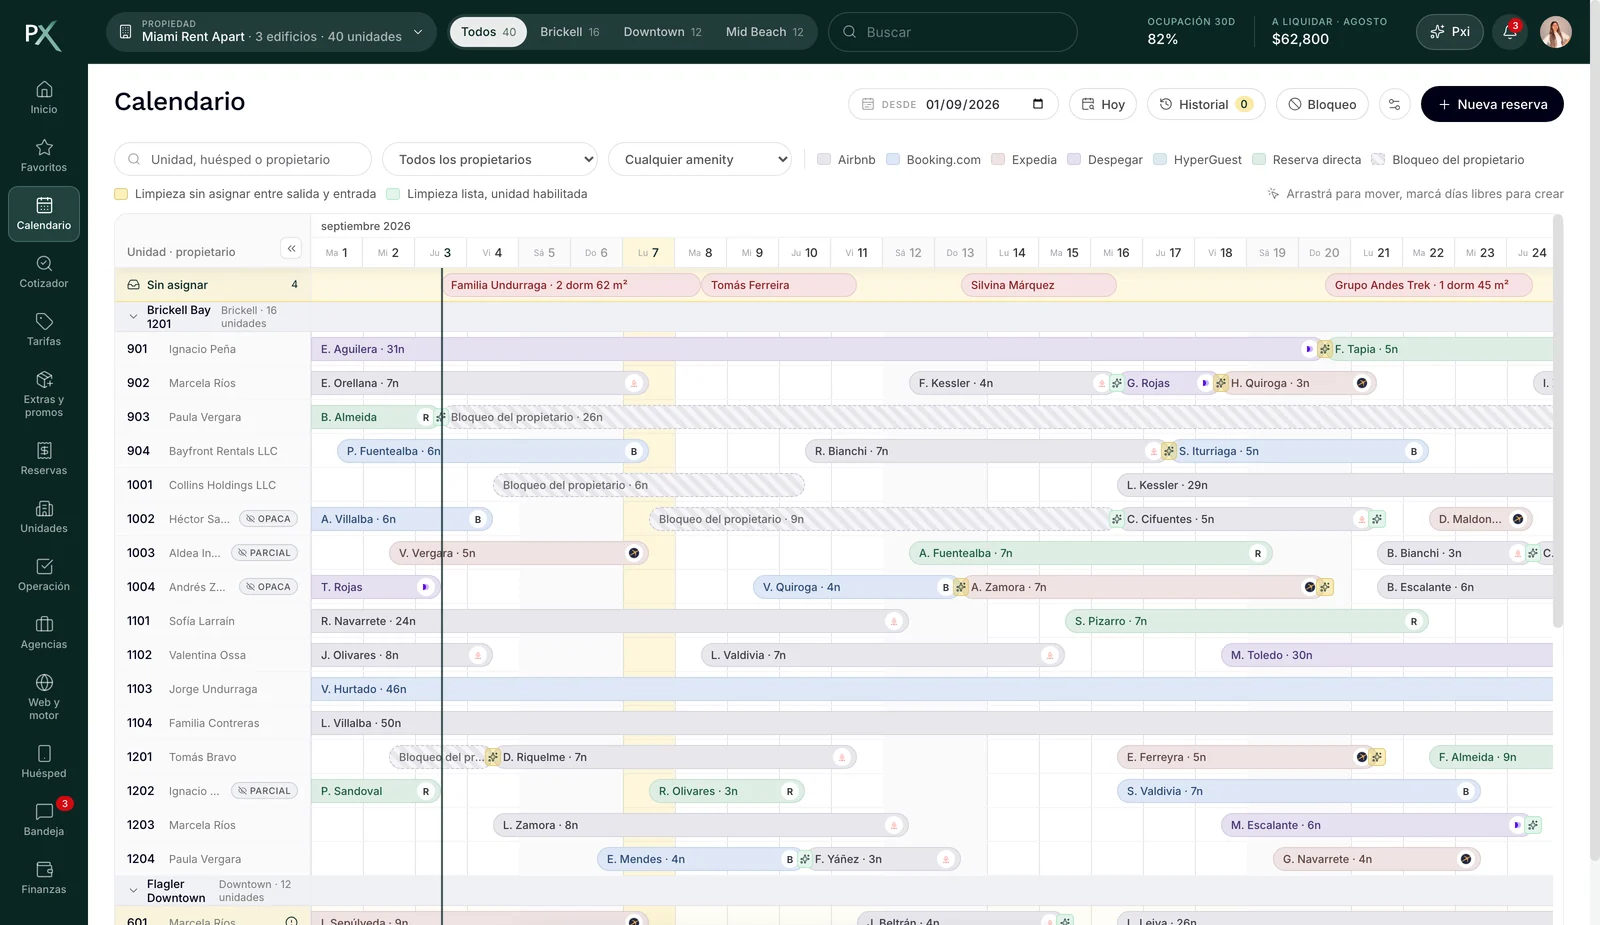Open Unidades in the sidebar

pos(44,517)
